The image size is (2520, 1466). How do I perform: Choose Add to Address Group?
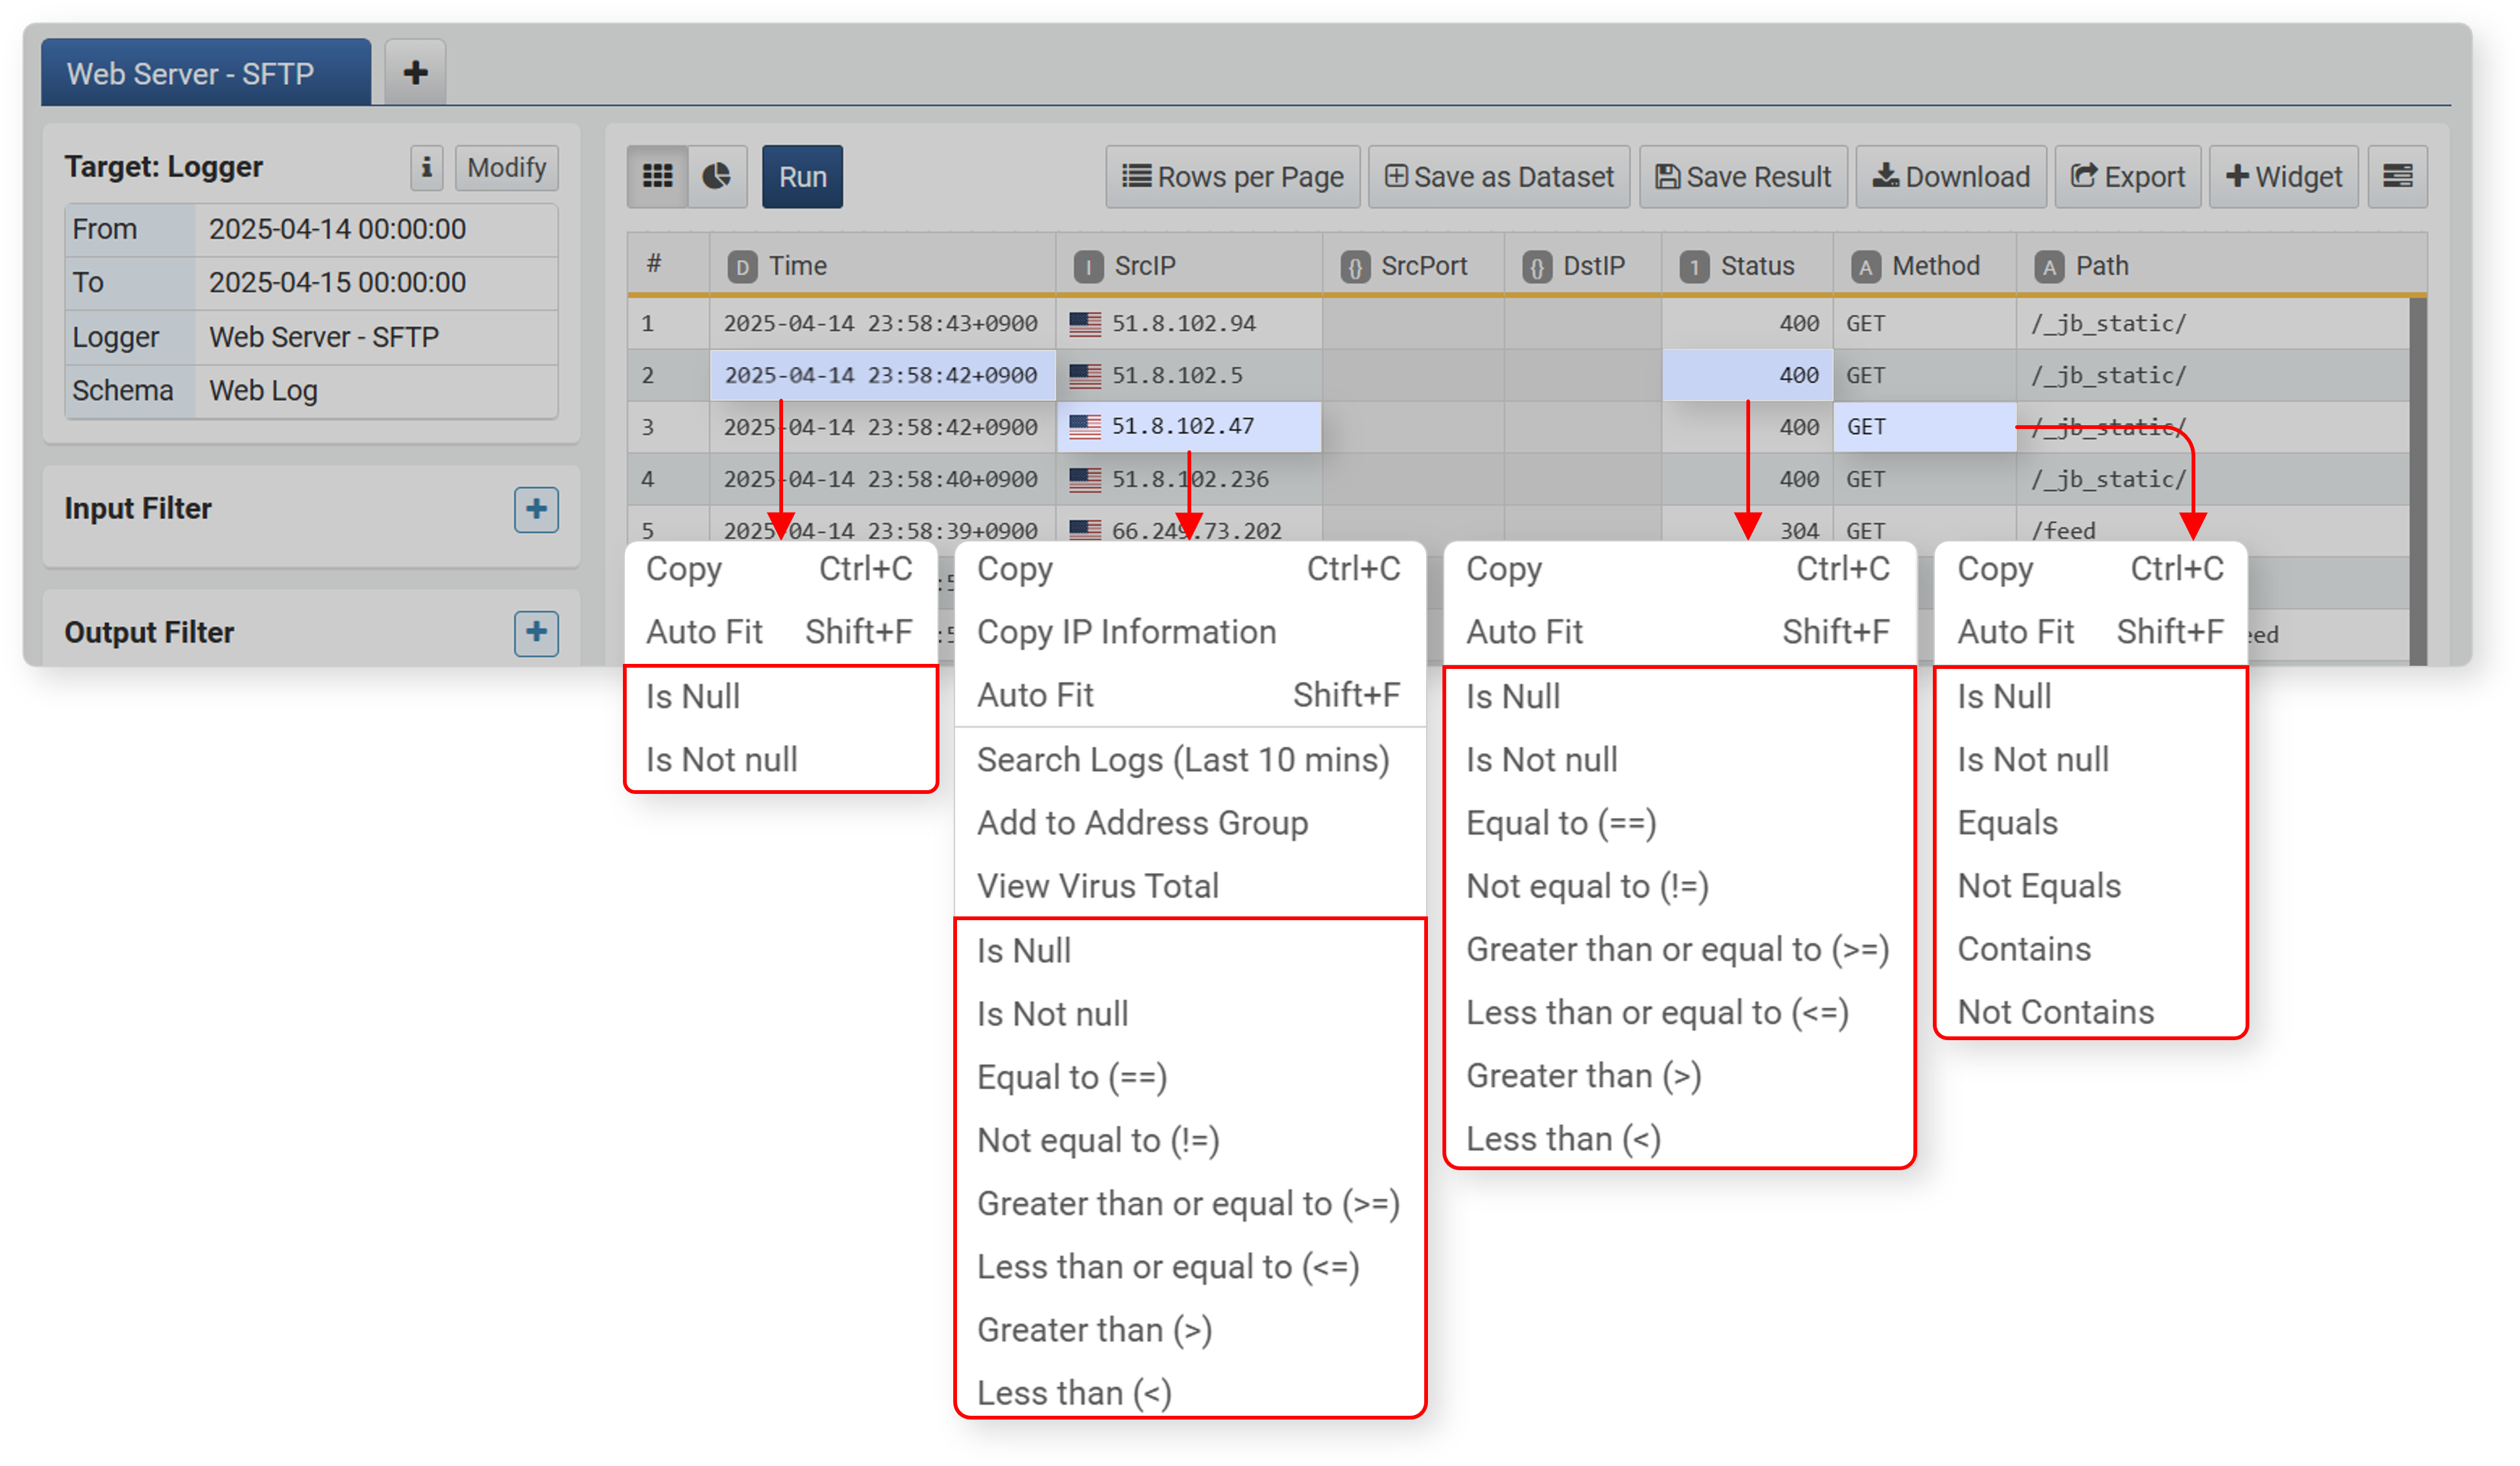coord(1189,823)
